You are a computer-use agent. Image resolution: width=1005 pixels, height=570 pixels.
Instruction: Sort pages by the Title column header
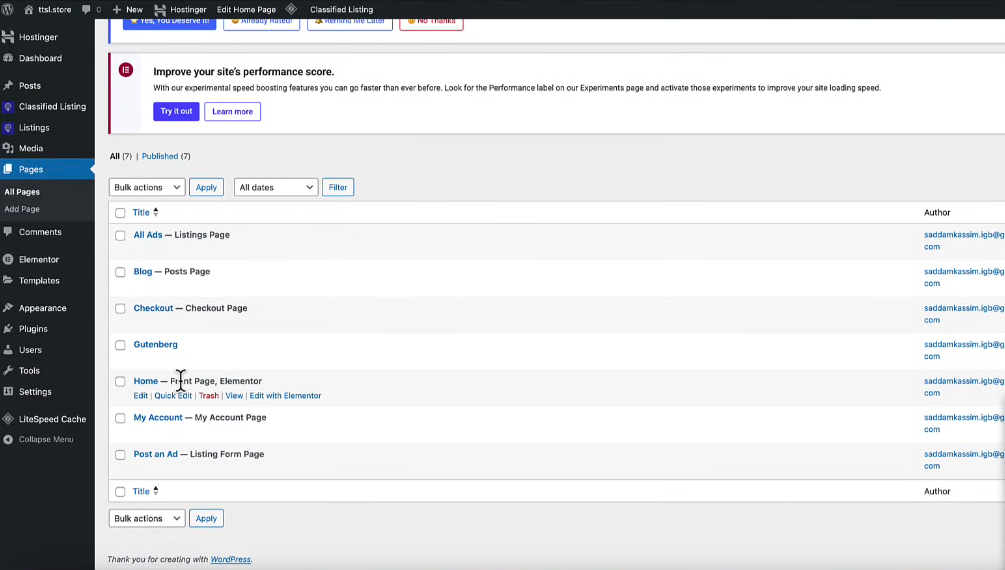tap(141, 212)
